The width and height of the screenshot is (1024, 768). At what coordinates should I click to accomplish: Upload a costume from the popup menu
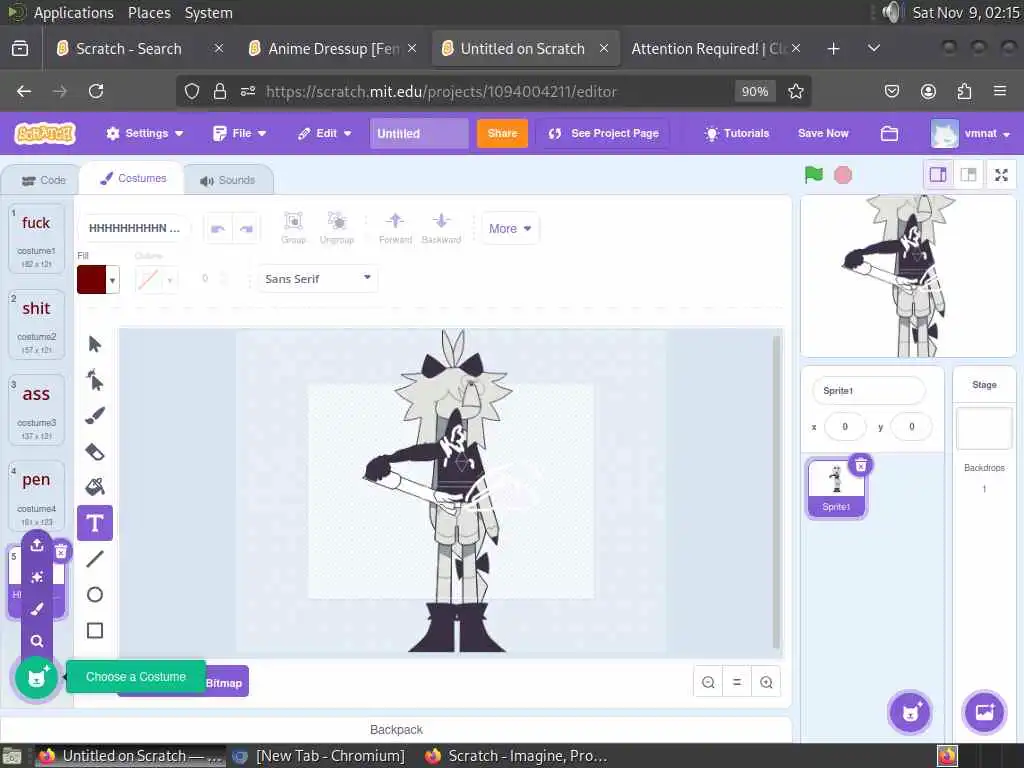tap(37, 545)
